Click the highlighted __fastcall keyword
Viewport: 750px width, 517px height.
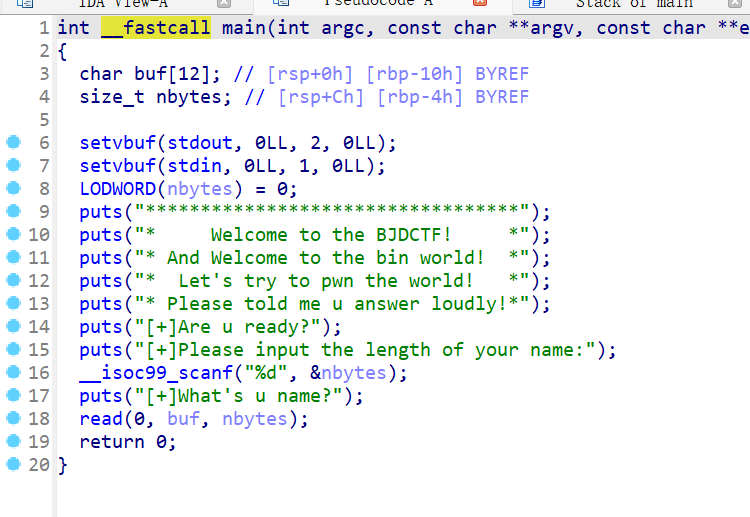156,28
